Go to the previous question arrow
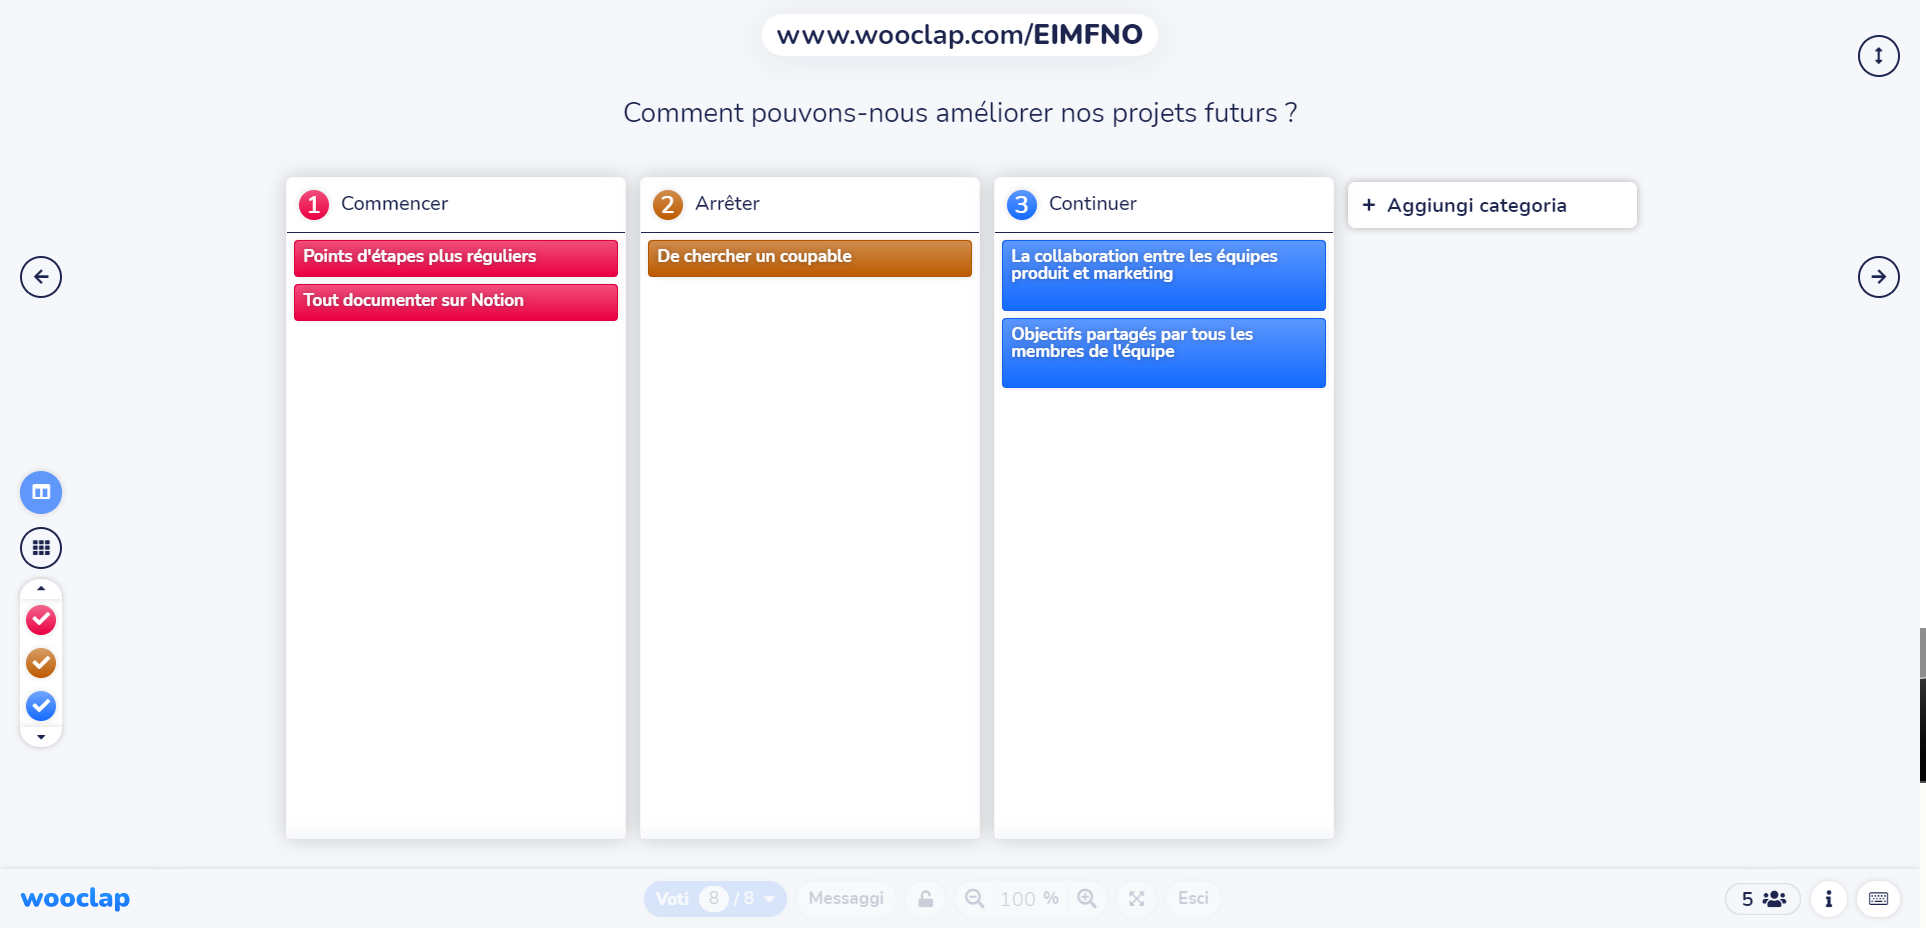Image resolution: width=1926 pixels, height=928 pixels. [x=41, y=277]
